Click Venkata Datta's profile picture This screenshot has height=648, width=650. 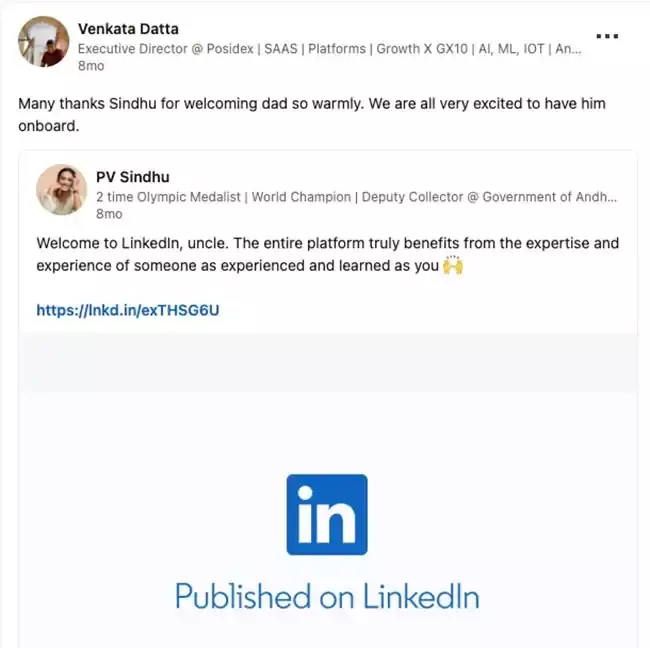pos(43,42)
